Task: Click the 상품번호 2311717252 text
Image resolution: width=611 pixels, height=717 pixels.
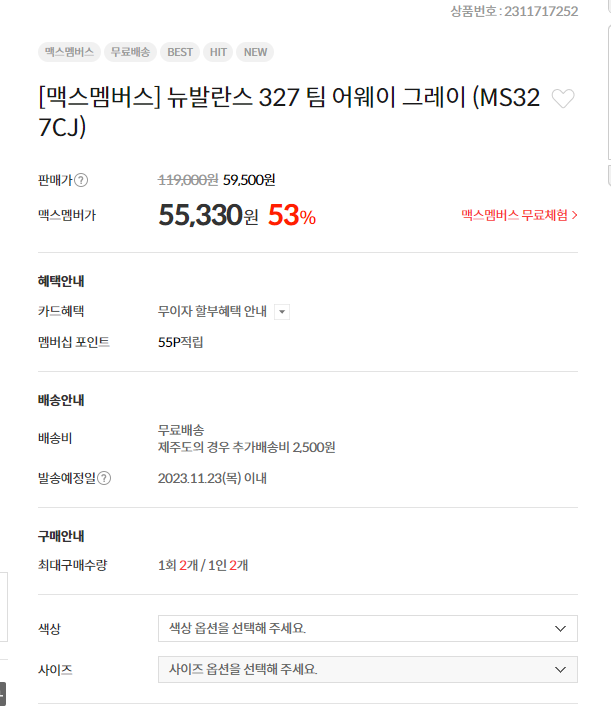Action: (x=514, y=11)
